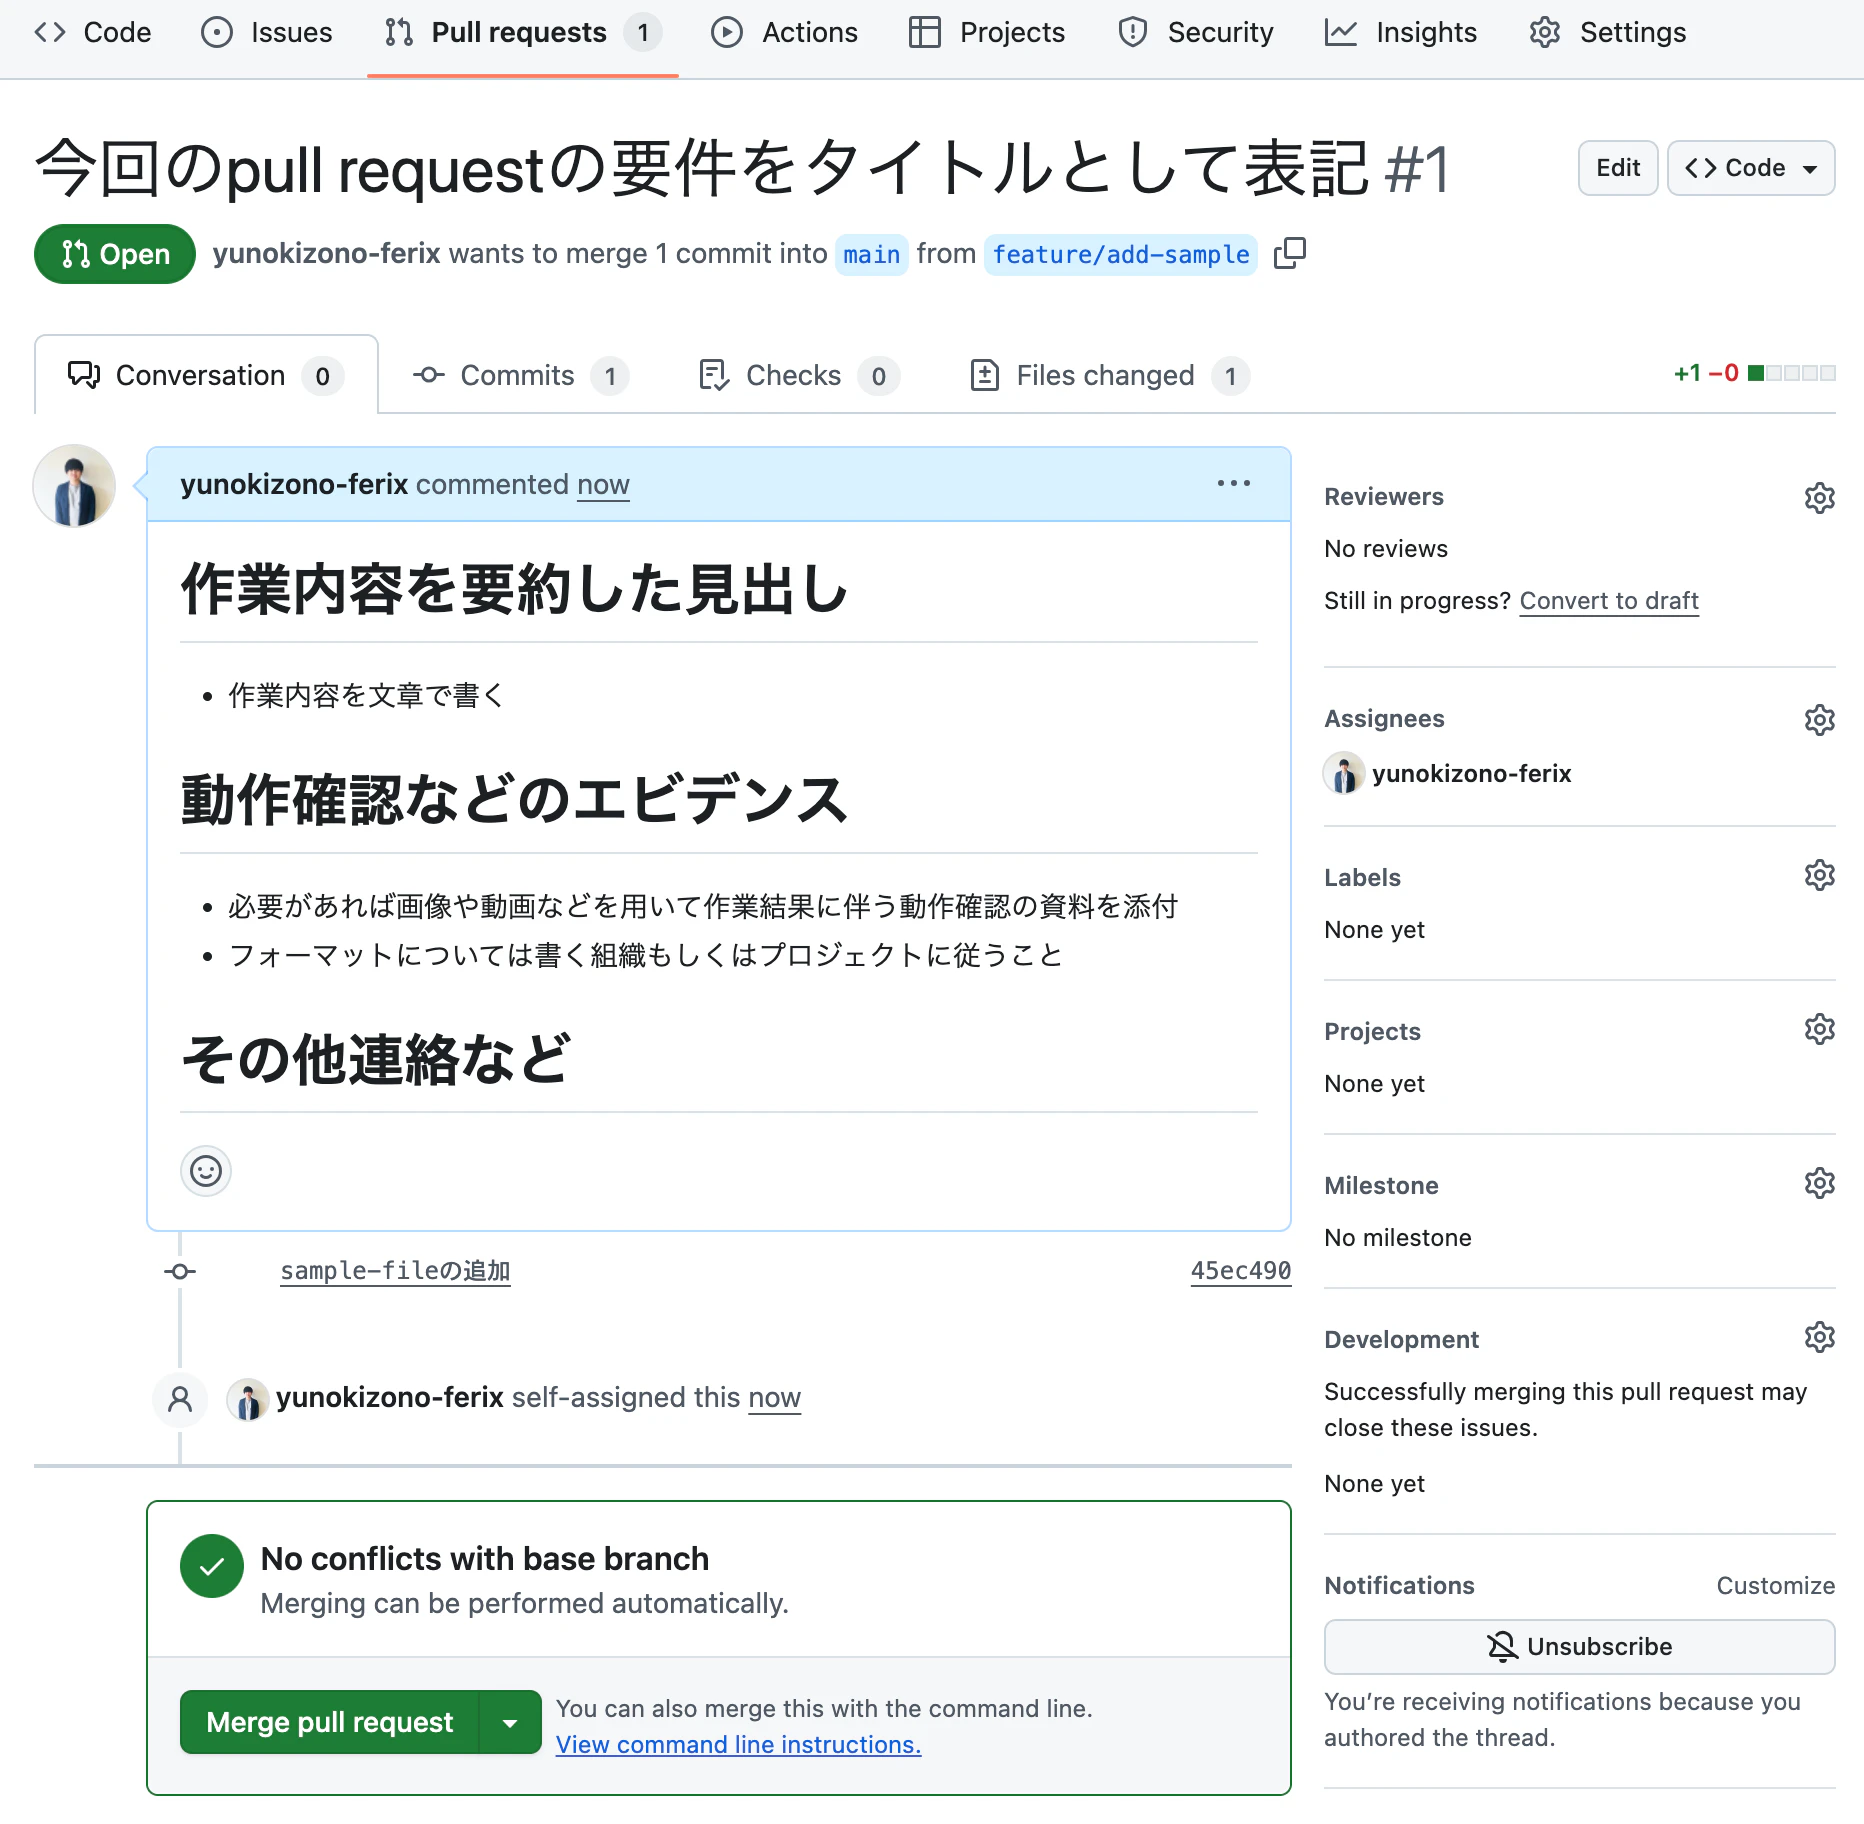
Task: Click the pull request title text
Action: (x=702, y=168)
